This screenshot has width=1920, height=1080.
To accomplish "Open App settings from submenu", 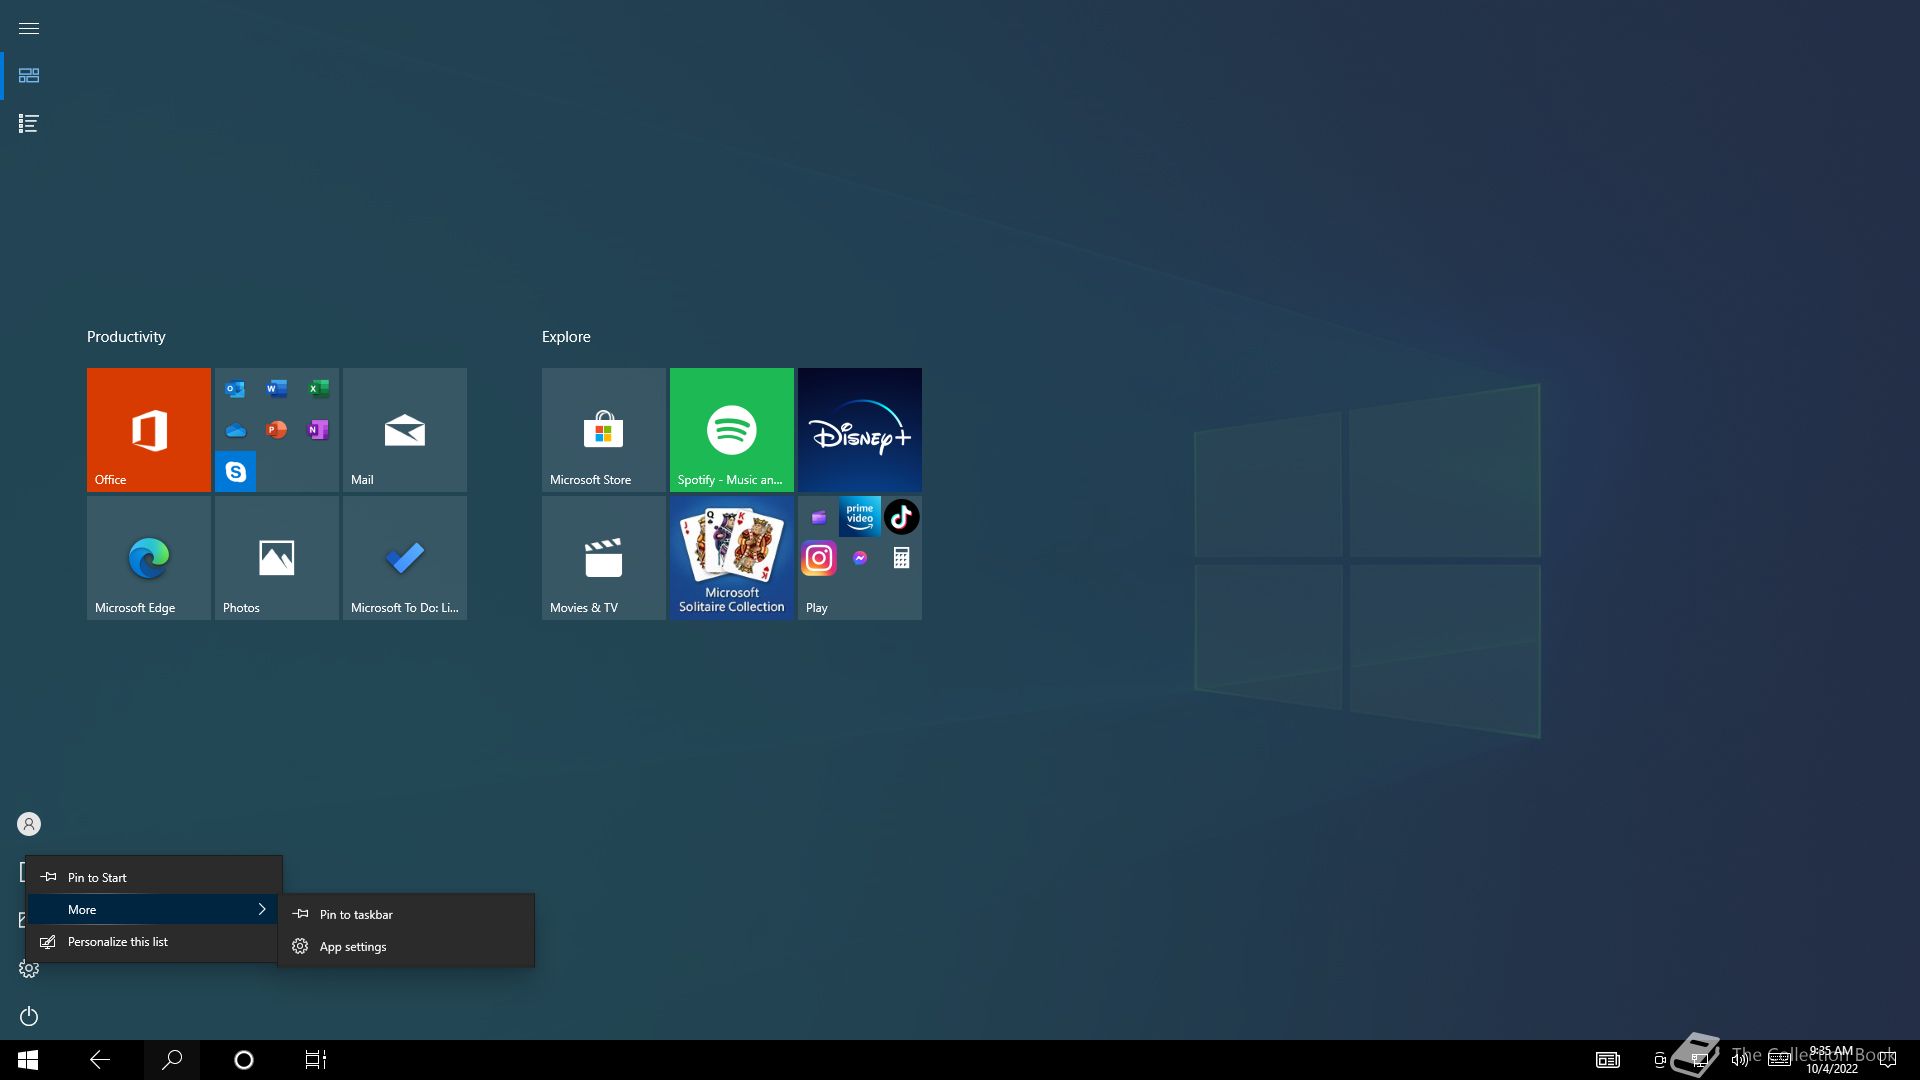I will coord(406,947).
